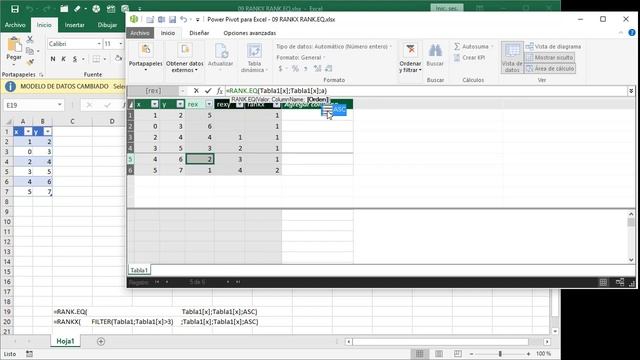
Task: Open the Portapapeles dialog launcher in Excel
Action: click(41, 75)
